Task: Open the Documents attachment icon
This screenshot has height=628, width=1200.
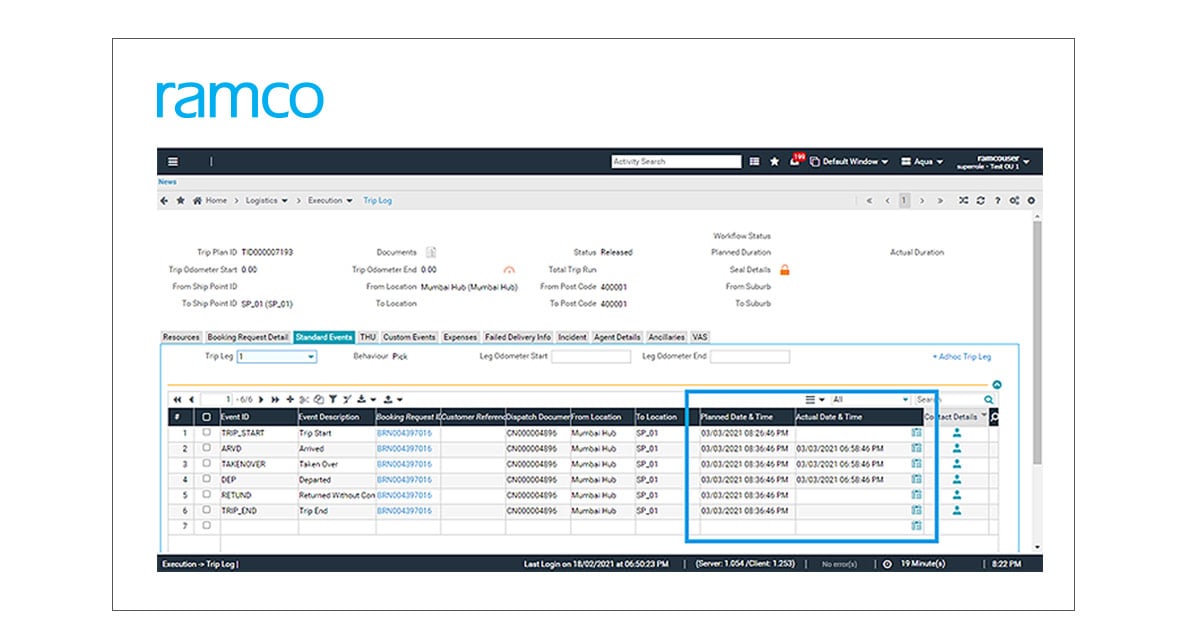Action: pyautogui.click(x=431, y=253)
